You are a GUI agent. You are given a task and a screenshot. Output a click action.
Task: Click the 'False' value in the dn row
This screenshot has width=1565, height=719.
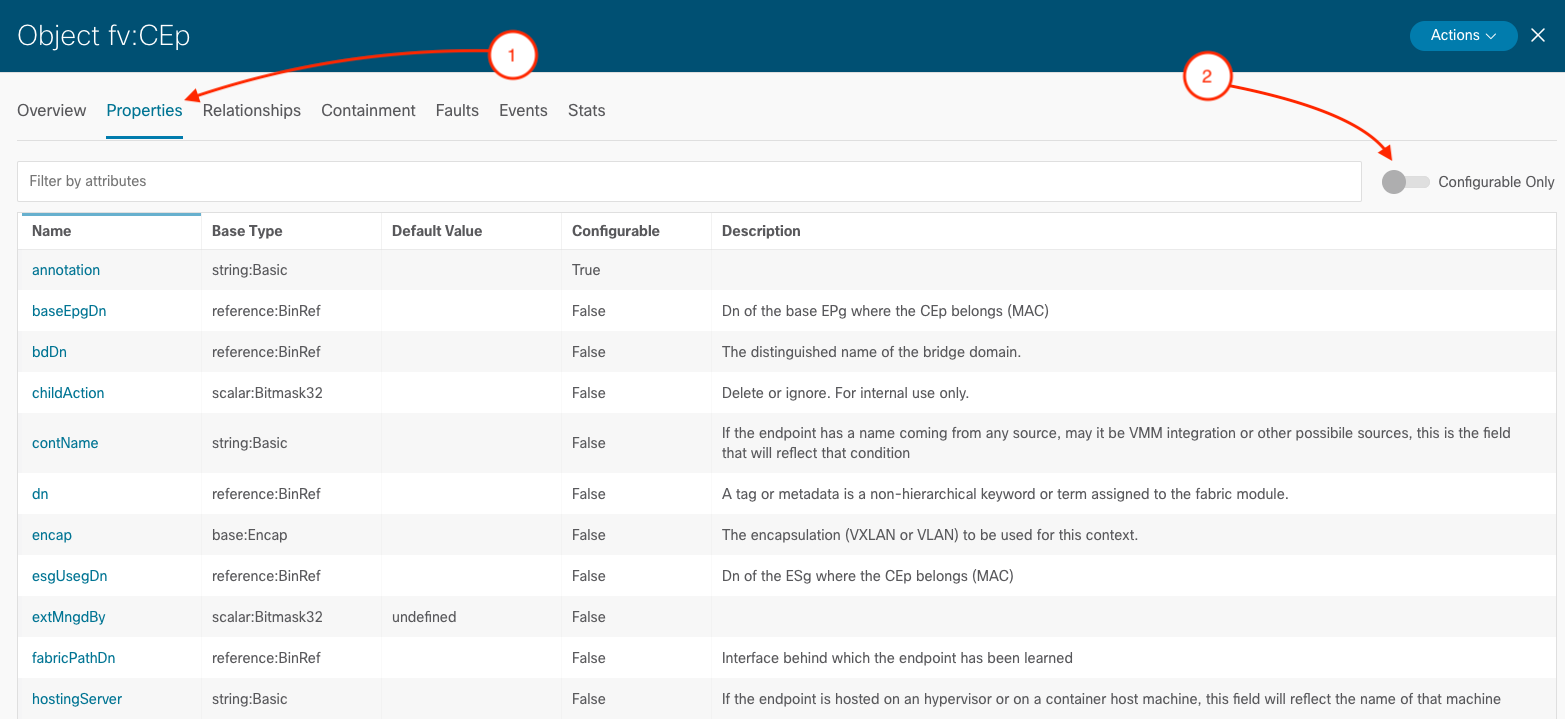click(589, 494)
